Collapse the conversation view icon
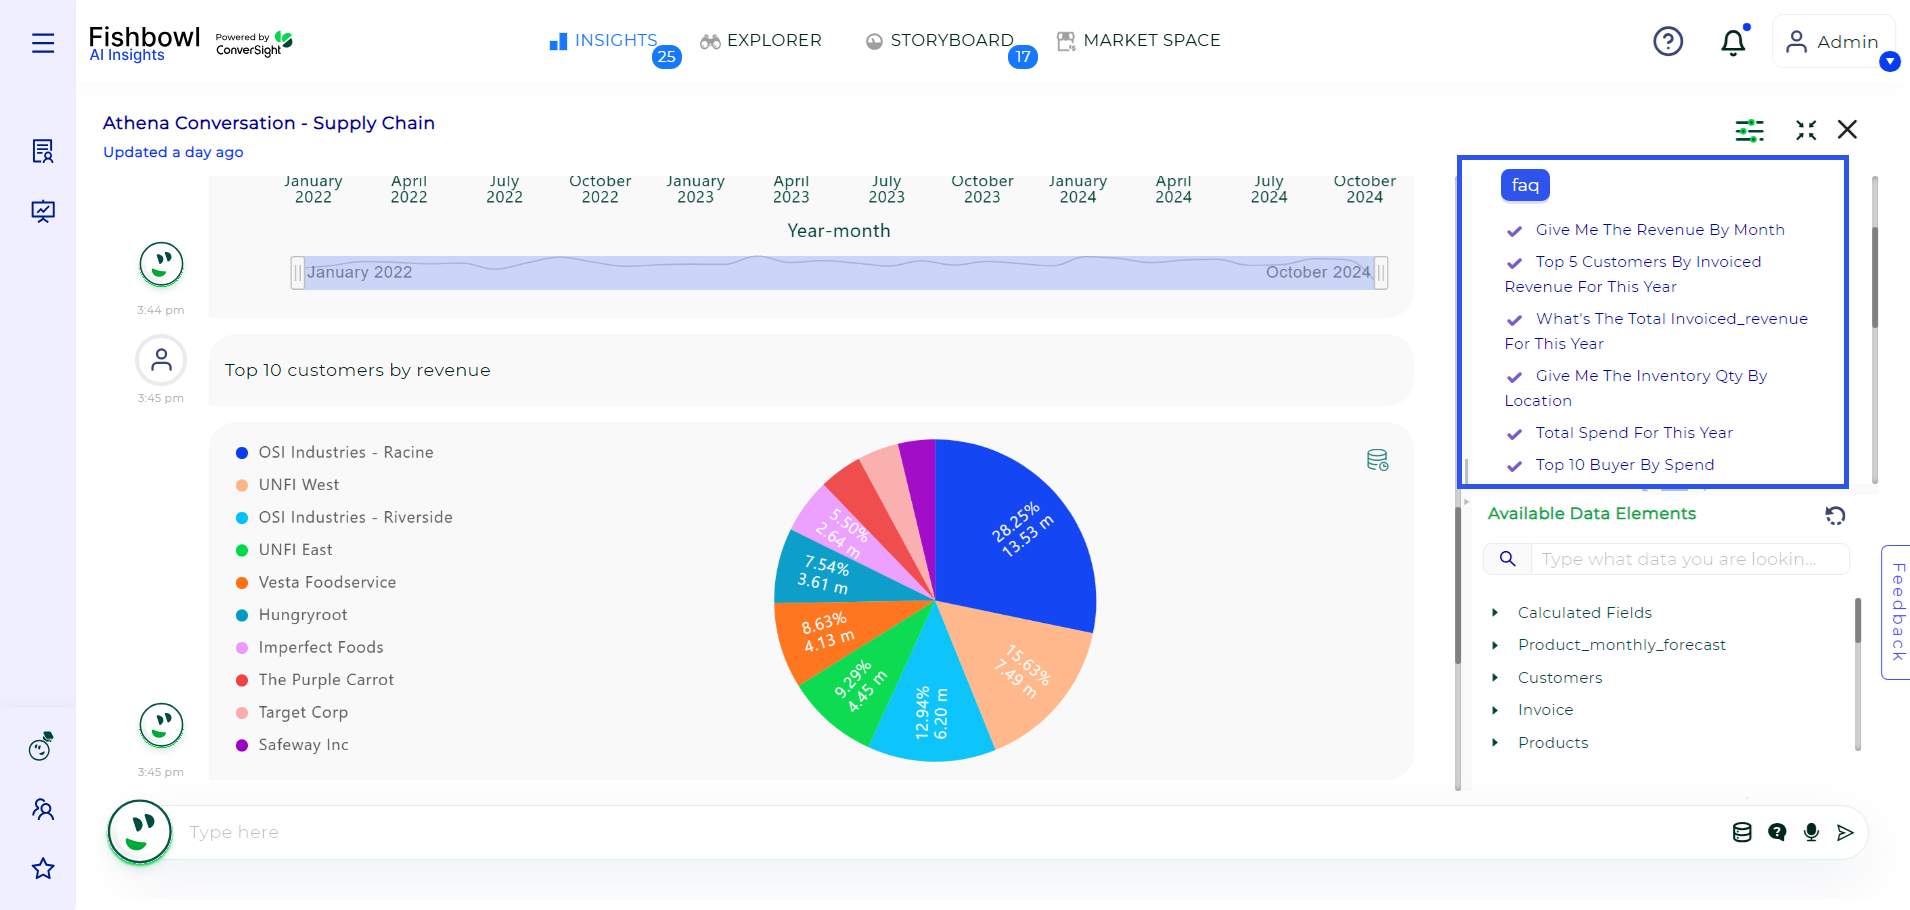1910x910 pixels. tap(1806, 130)
